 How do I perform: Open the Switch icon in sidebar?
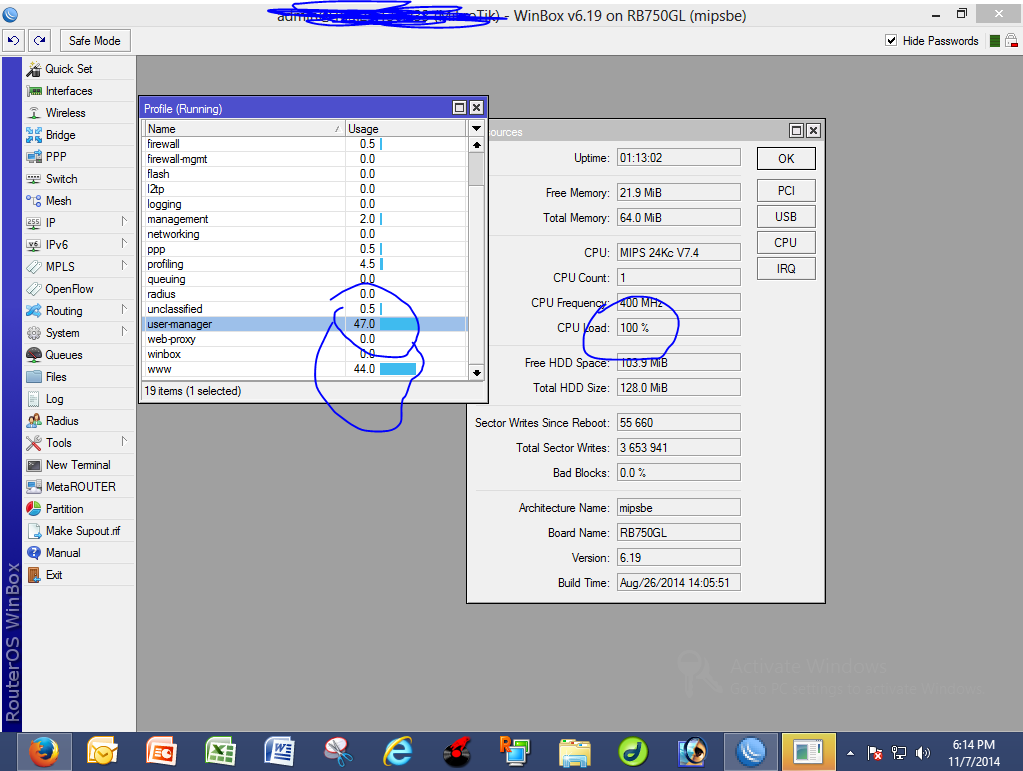pyautogui.click(x=34, y=179)
